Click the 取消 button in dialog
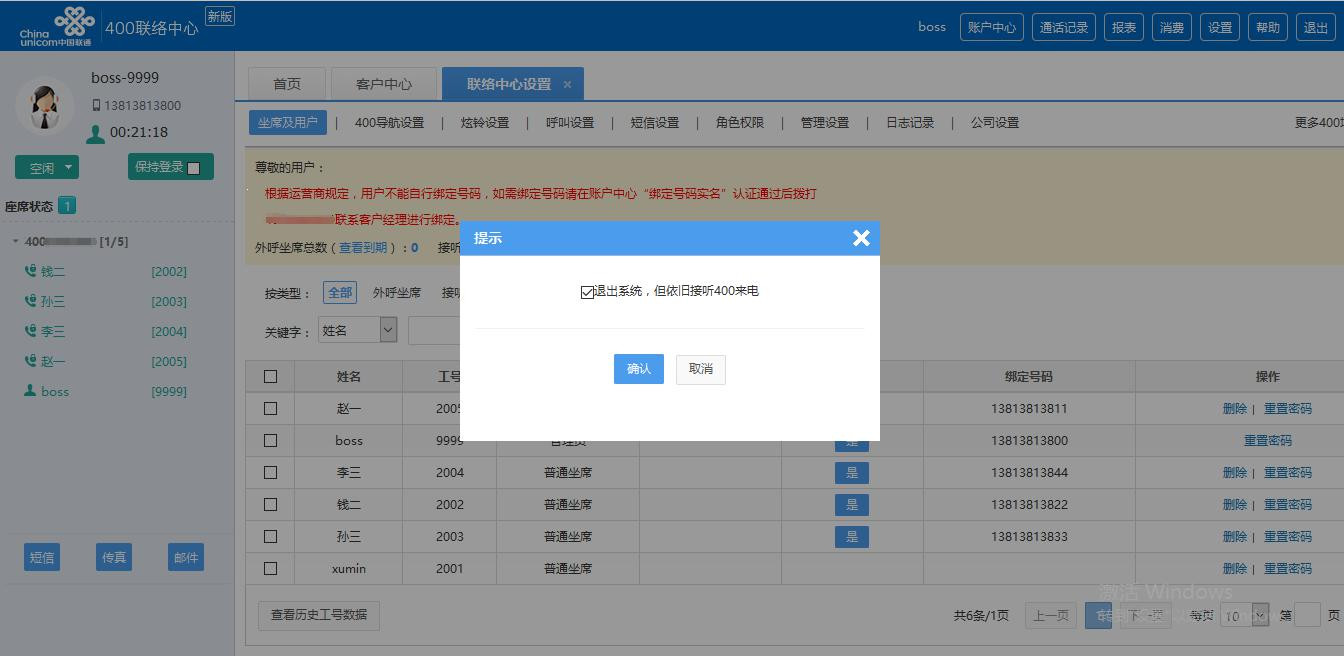 click(x=700, y=369)
